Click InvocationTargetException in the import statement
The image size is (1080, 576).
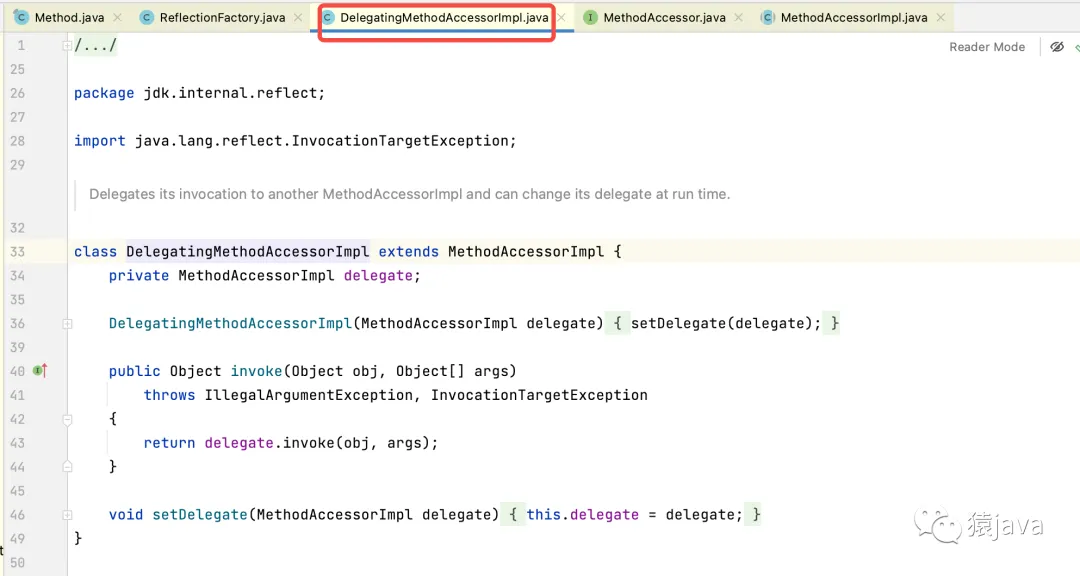tap(399, 141)
